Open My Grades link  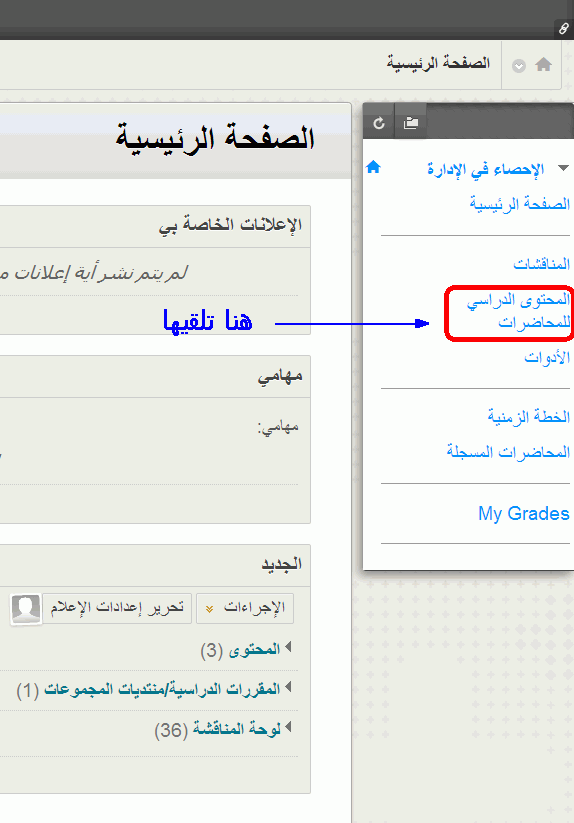(524, 513)
